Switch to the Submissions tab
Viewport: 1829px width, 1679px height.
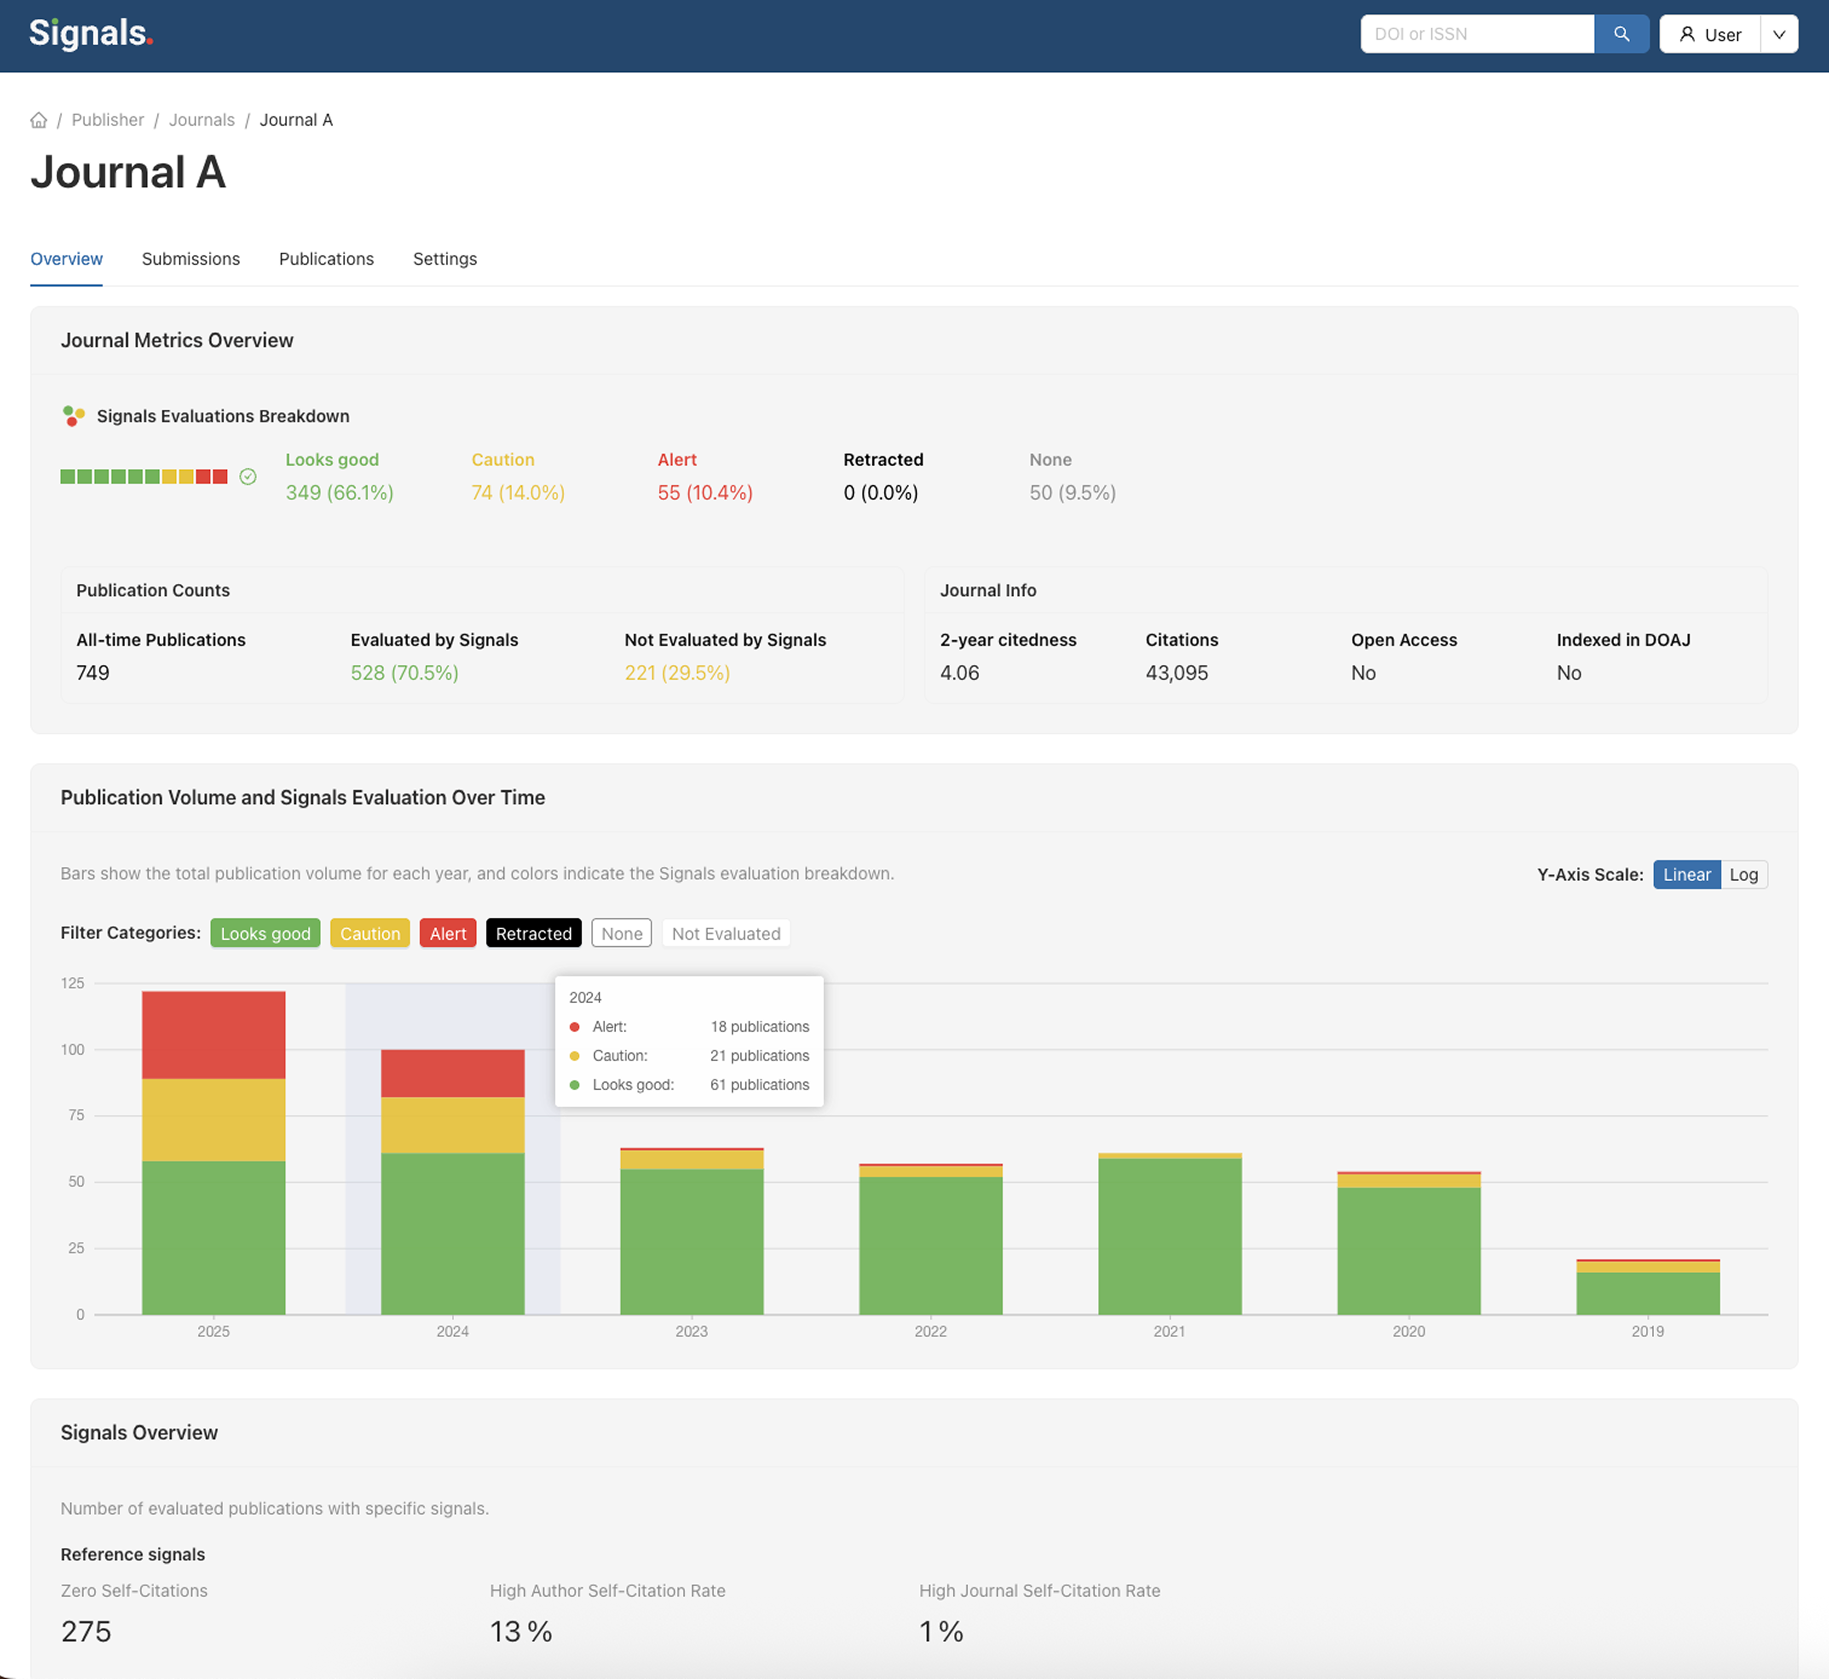click(x=190, y=259)
